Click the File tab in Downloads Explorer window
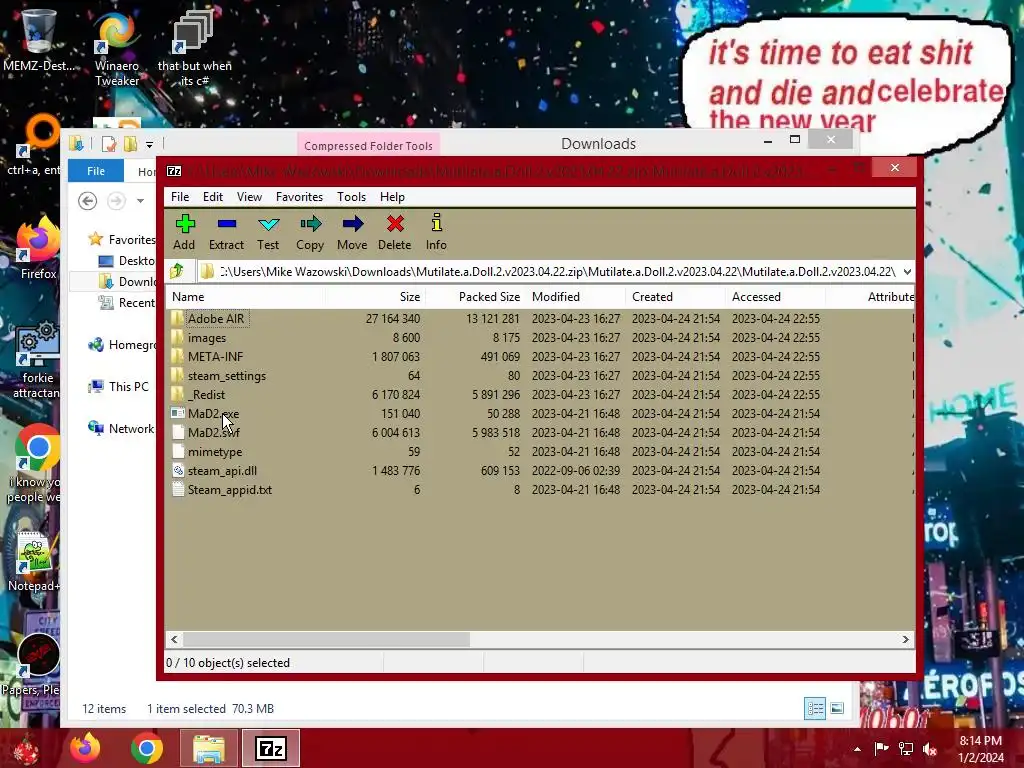The image size is (1024, 768). (96, 170)
